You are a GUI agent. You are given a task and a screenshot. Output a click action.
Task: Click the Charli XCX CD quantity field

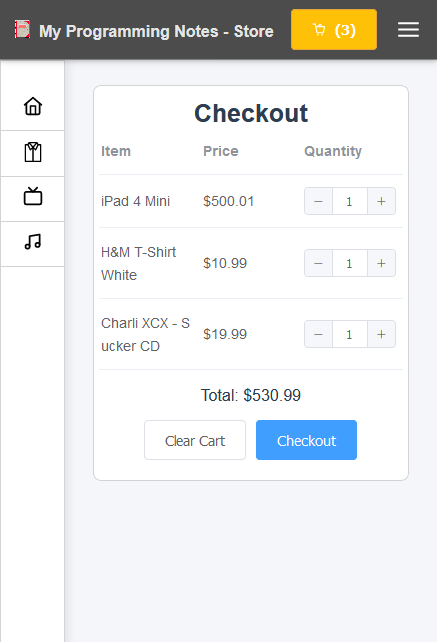pyautogui.click(x=350, y=334)
